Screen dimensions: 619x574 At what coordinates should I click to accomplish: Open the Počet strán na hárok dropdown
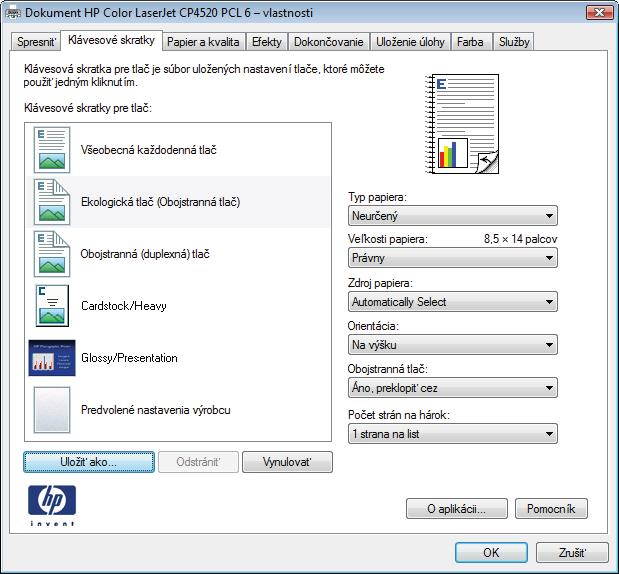[453, 434]
